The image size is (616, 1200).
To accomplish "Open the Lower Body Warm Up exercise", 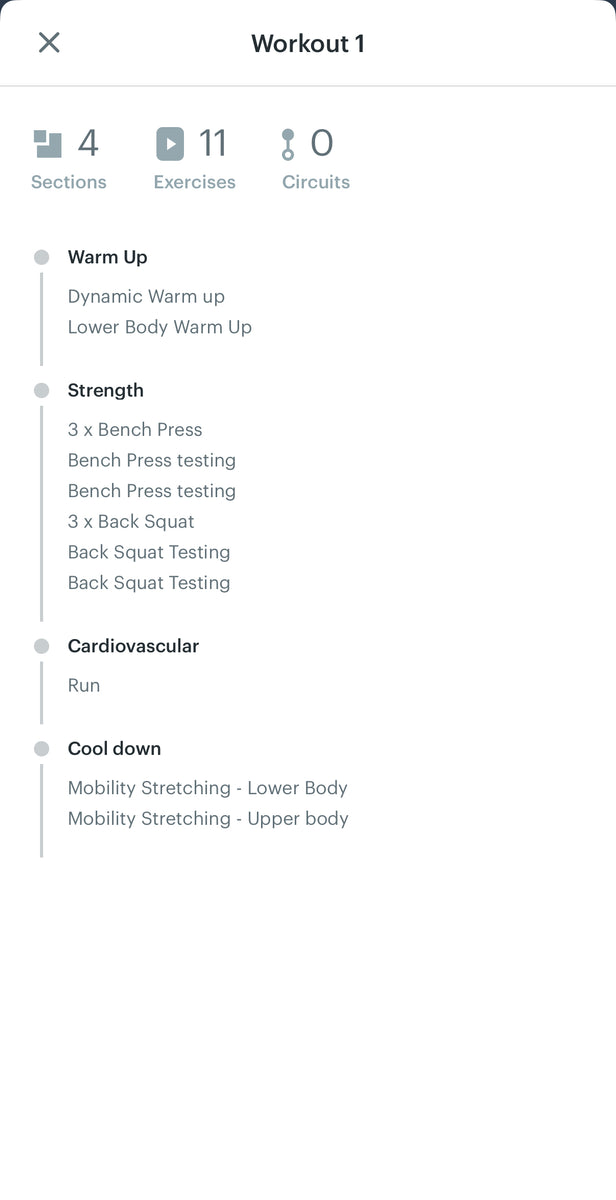I will (x=160, y=327).
